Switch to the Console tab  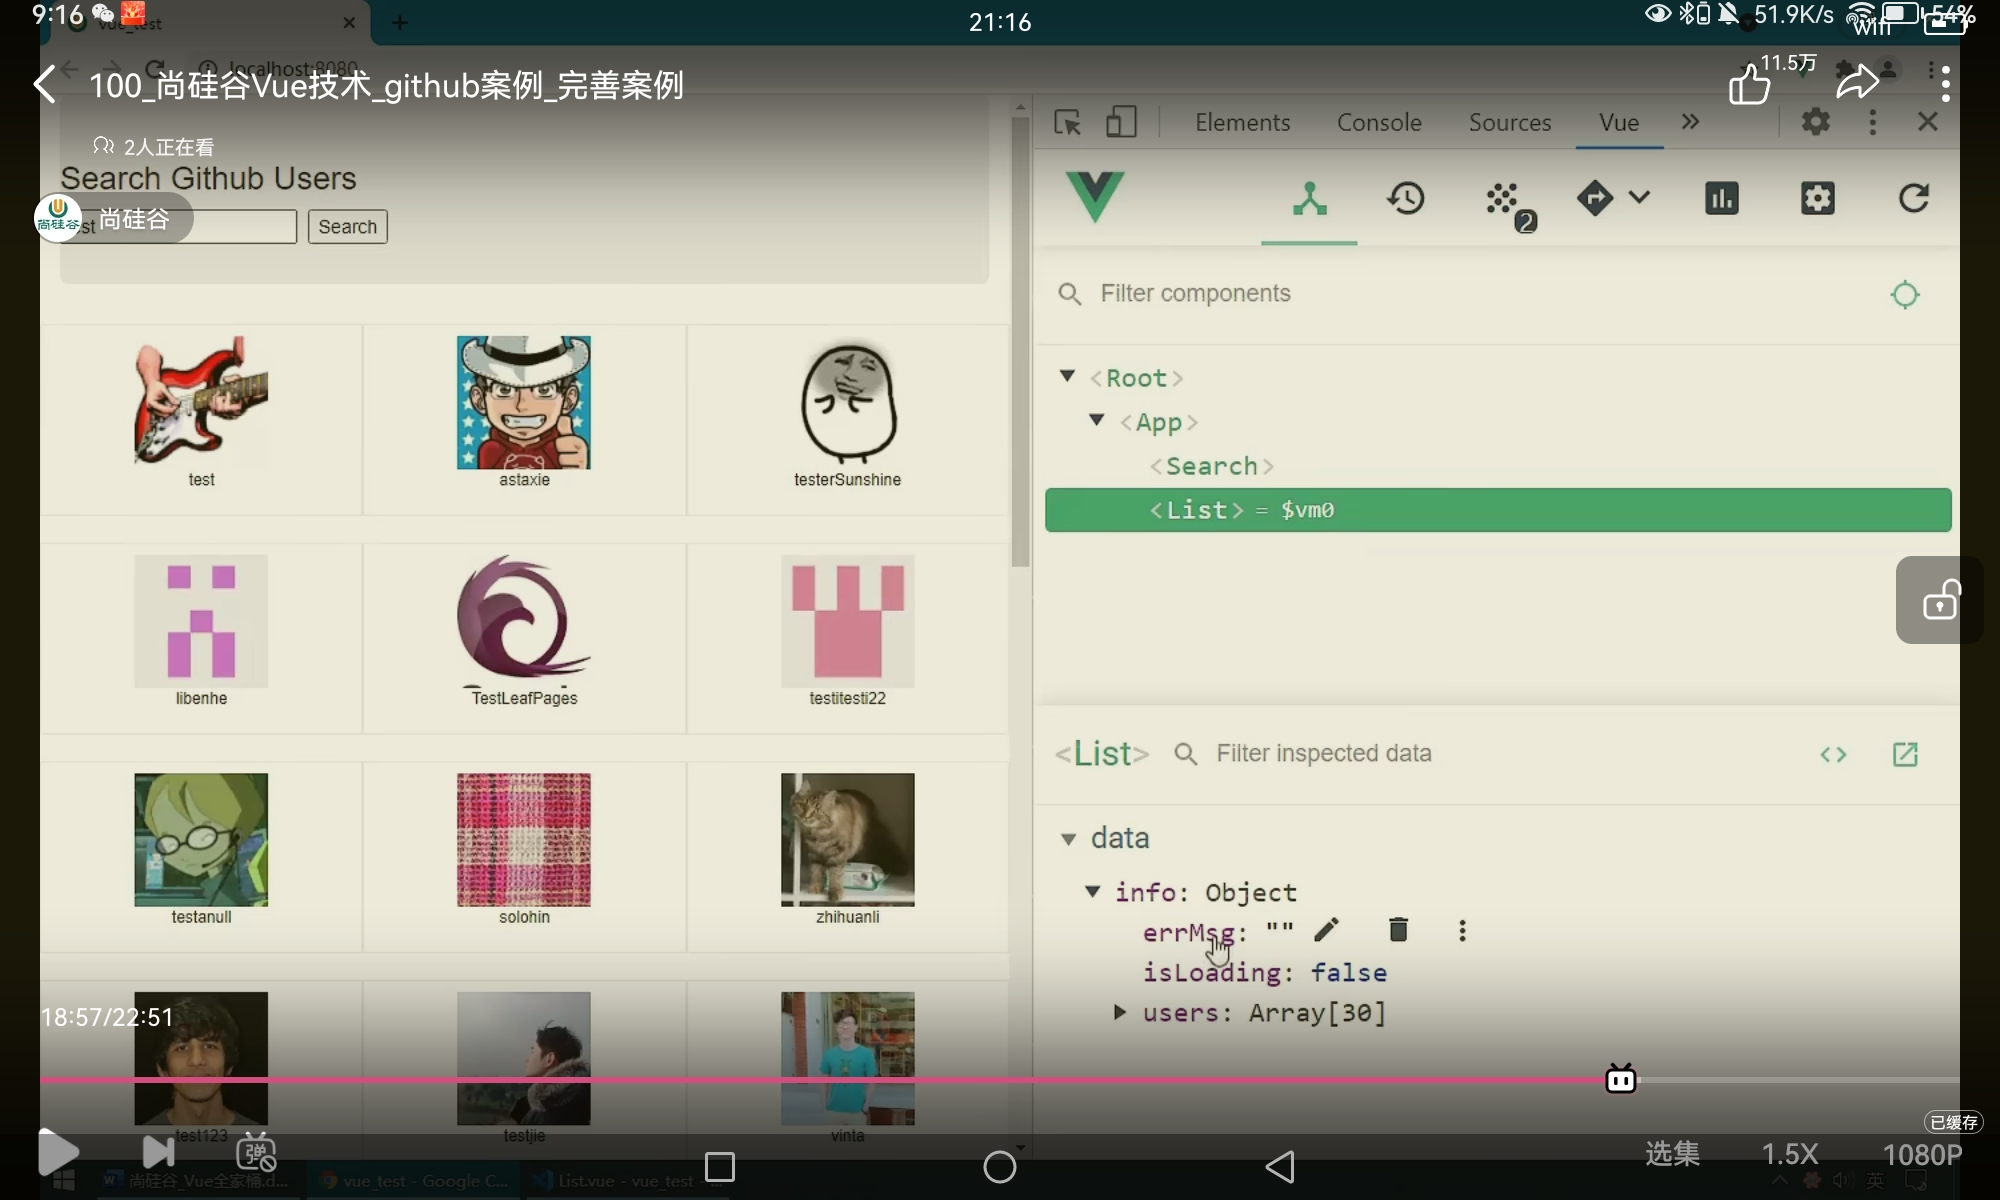point(1379,122)
